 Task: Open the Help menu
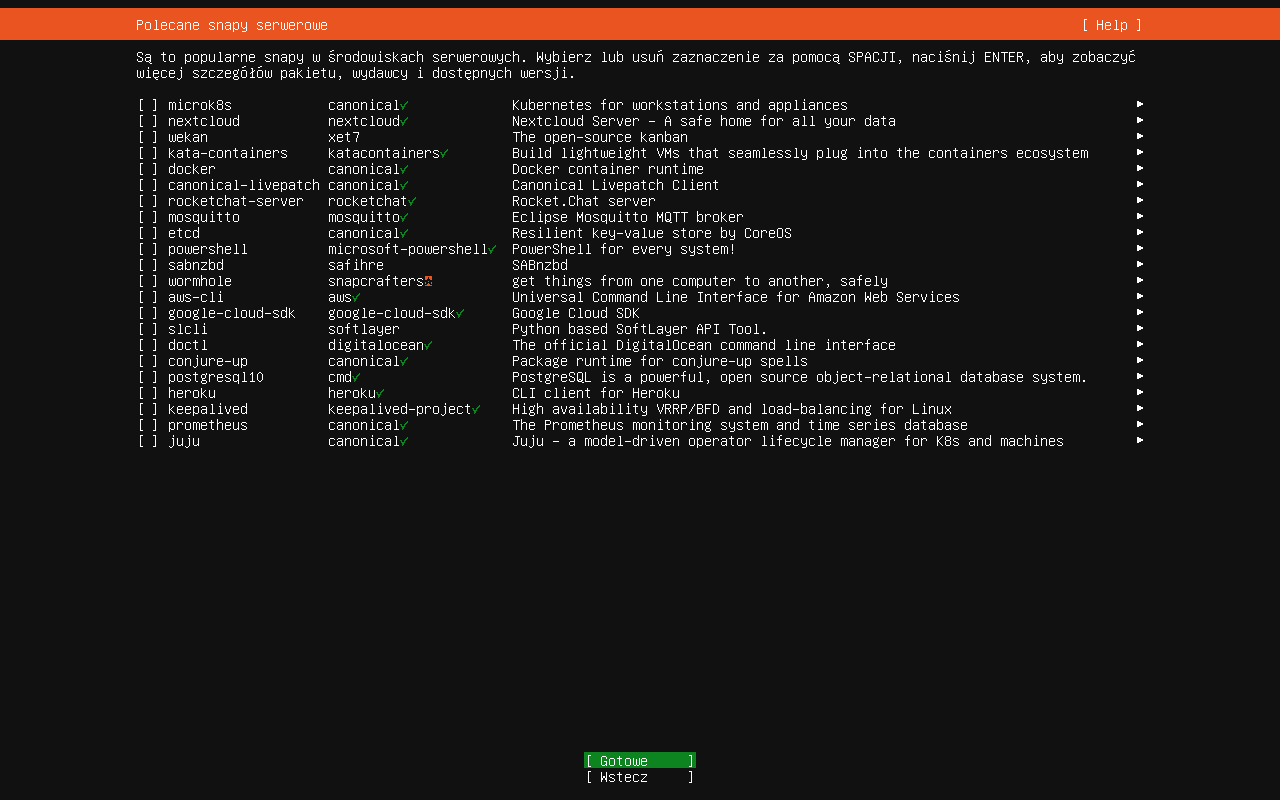tap(1112, 25)
